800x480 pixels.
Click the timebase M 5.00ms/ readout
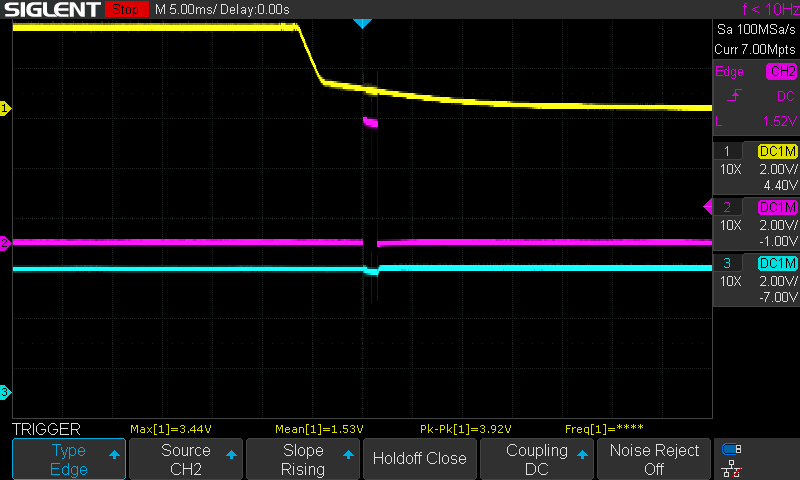186,9
